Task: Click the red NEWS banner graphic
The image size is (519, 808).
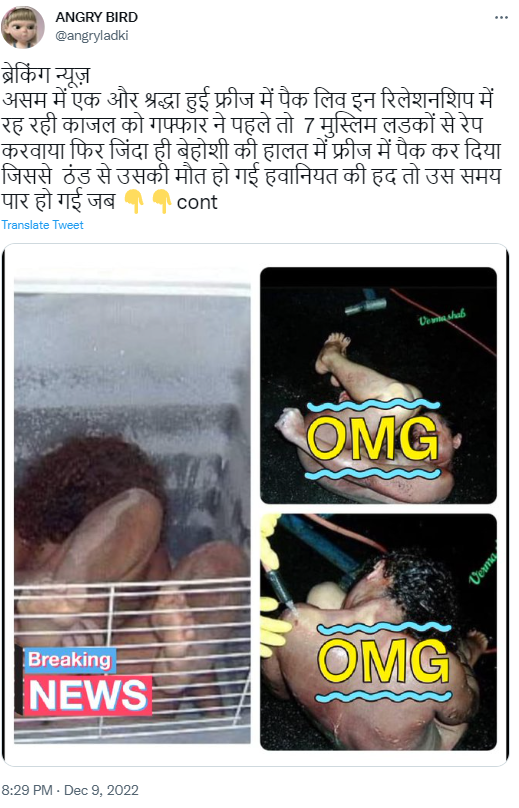Action: (87, 695)
